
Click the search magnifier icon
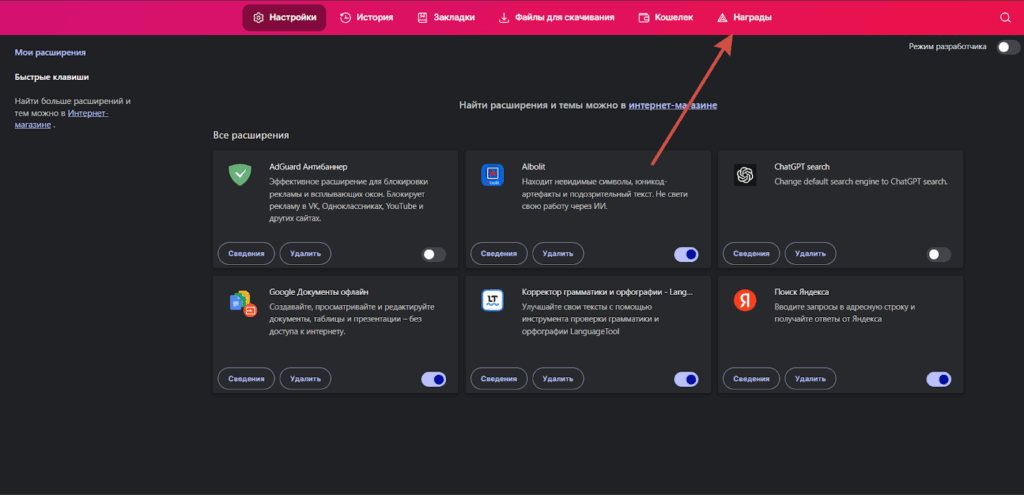[1005, 17]
